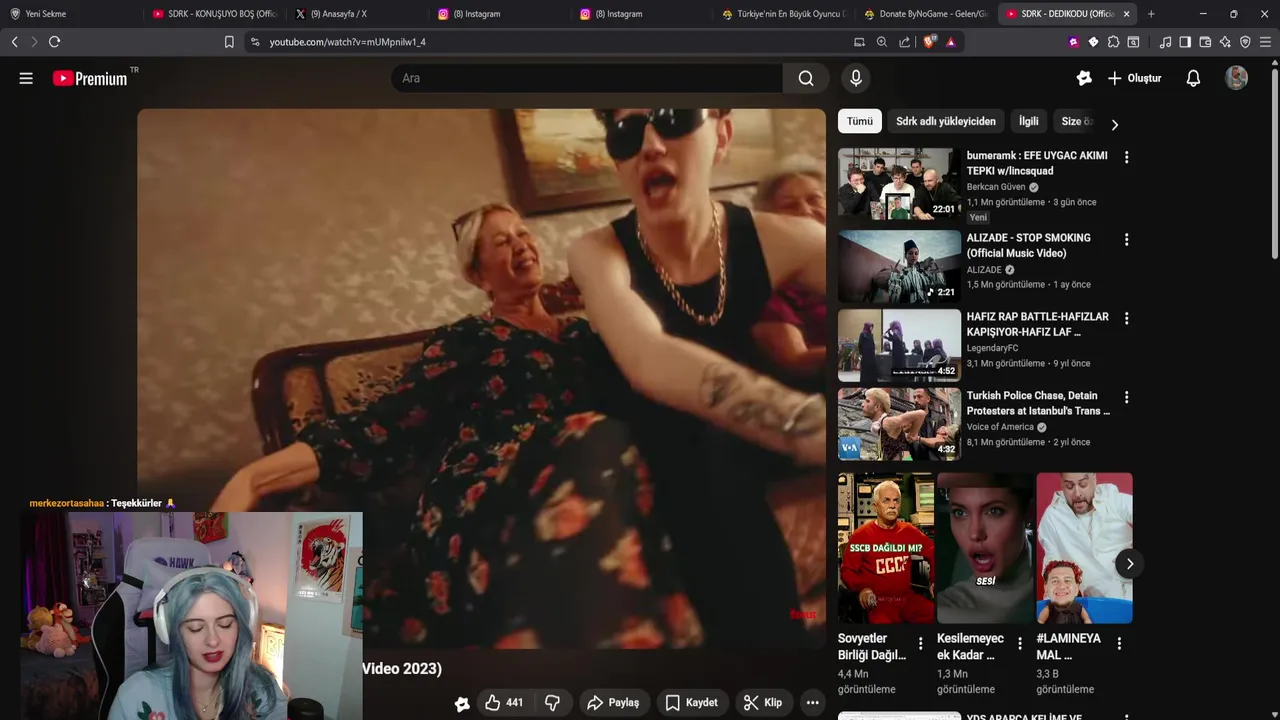The height and width of the screenshot is (720, 1280).
Task: Click the address bar URL
Action: coord(347,42)
